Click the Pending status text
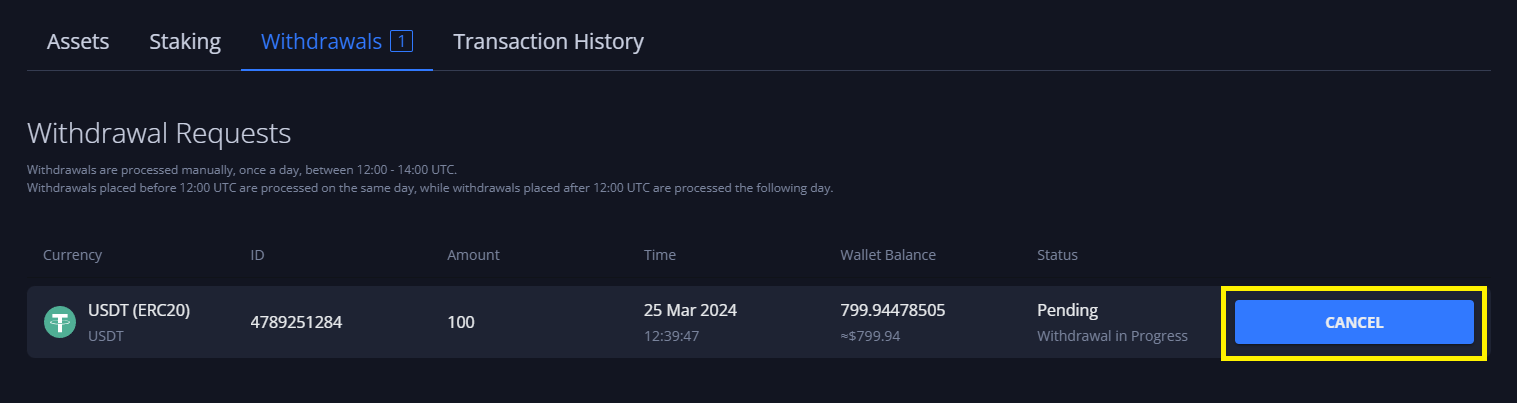This screenshot has height=403, width=1517. coord(1067,310)
